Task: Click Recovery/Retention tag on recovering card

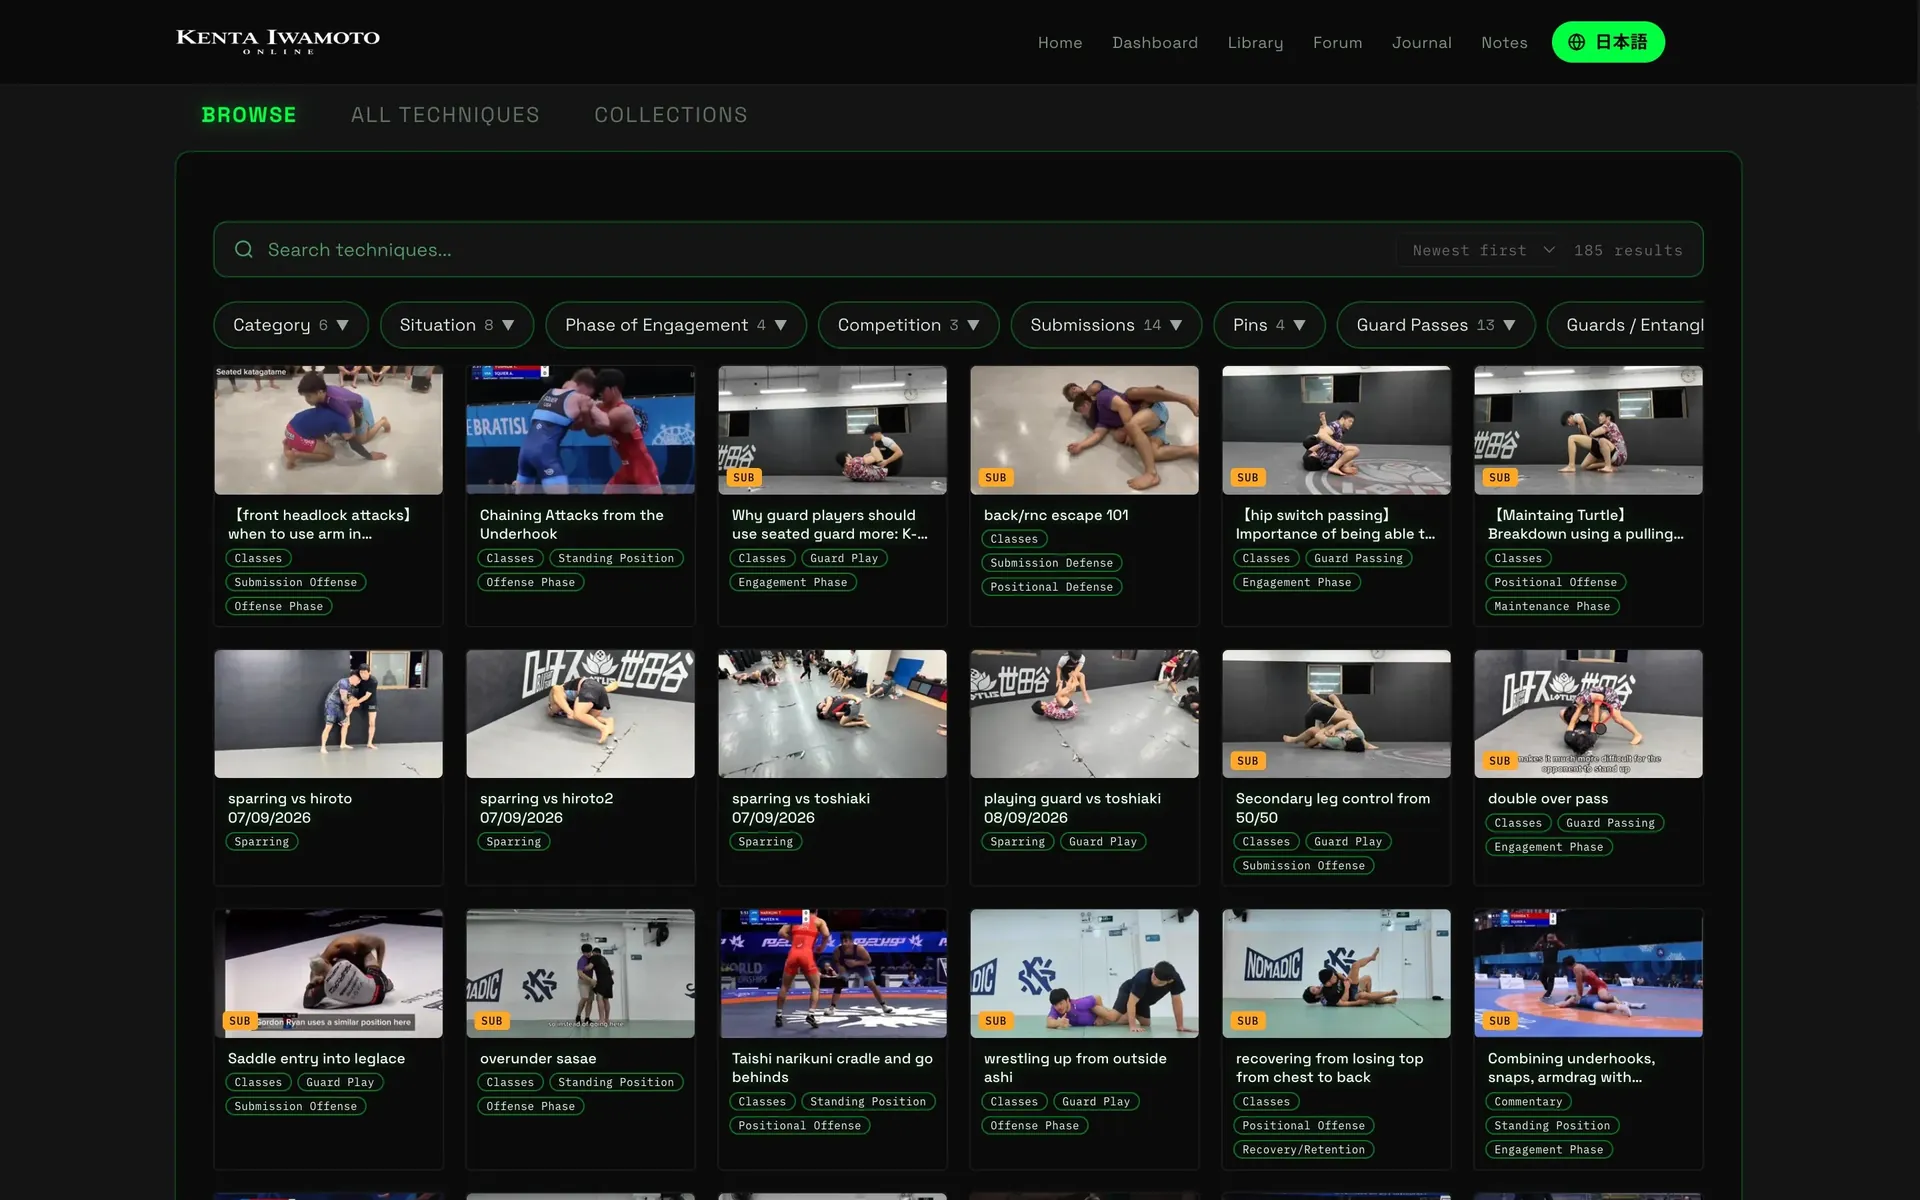Action: point(1303,1150)
